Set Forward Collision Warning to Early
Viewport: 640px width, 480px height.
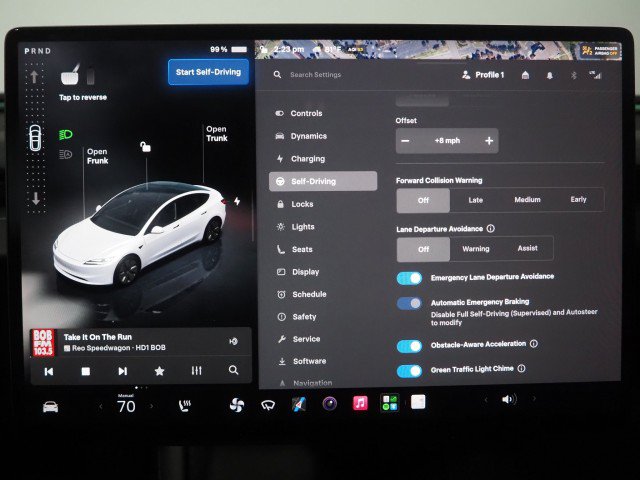pyautogui.click(x=578, y=199)
